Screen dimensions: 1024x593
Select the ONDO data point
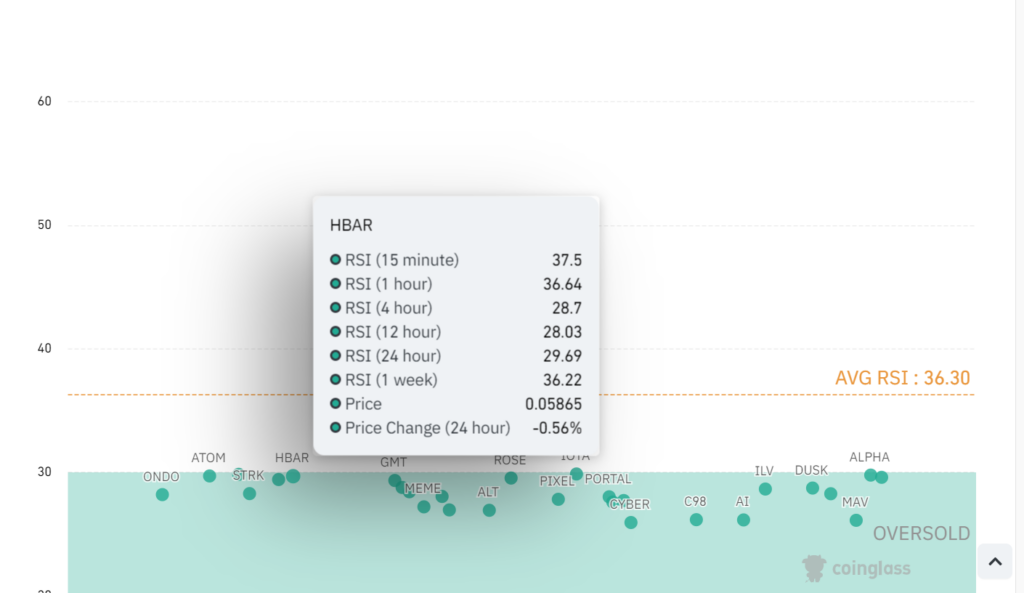(162, 494)
